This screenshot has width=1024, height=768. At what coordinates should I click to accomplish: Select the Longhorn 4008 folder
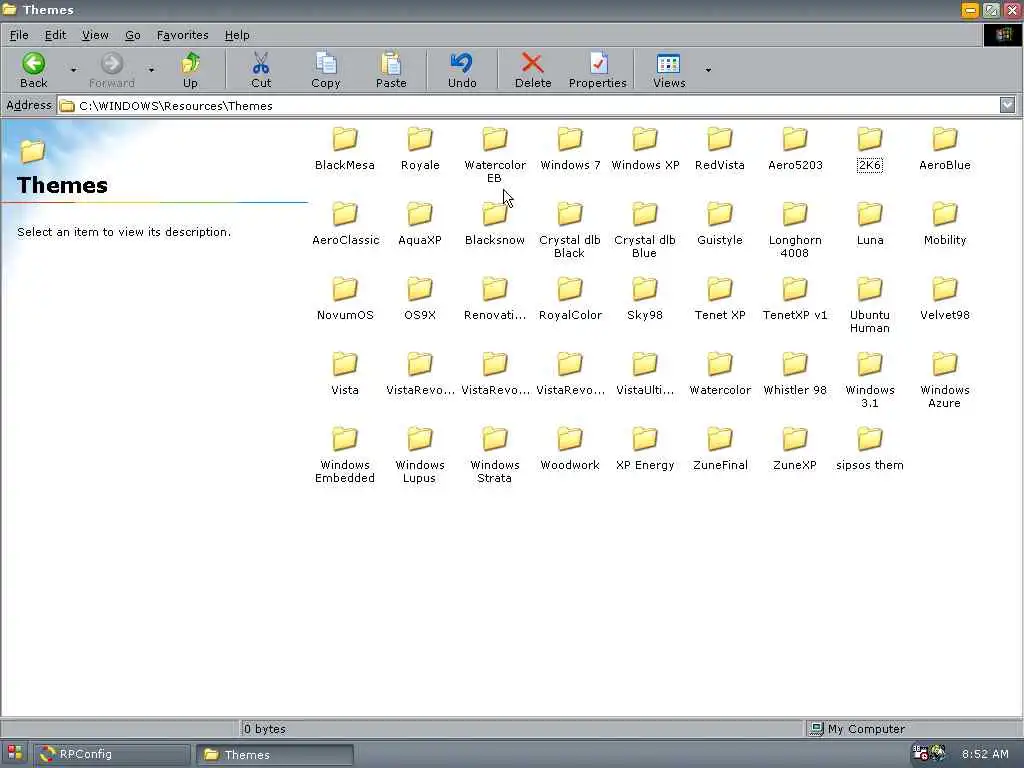(x=795, y=231)
